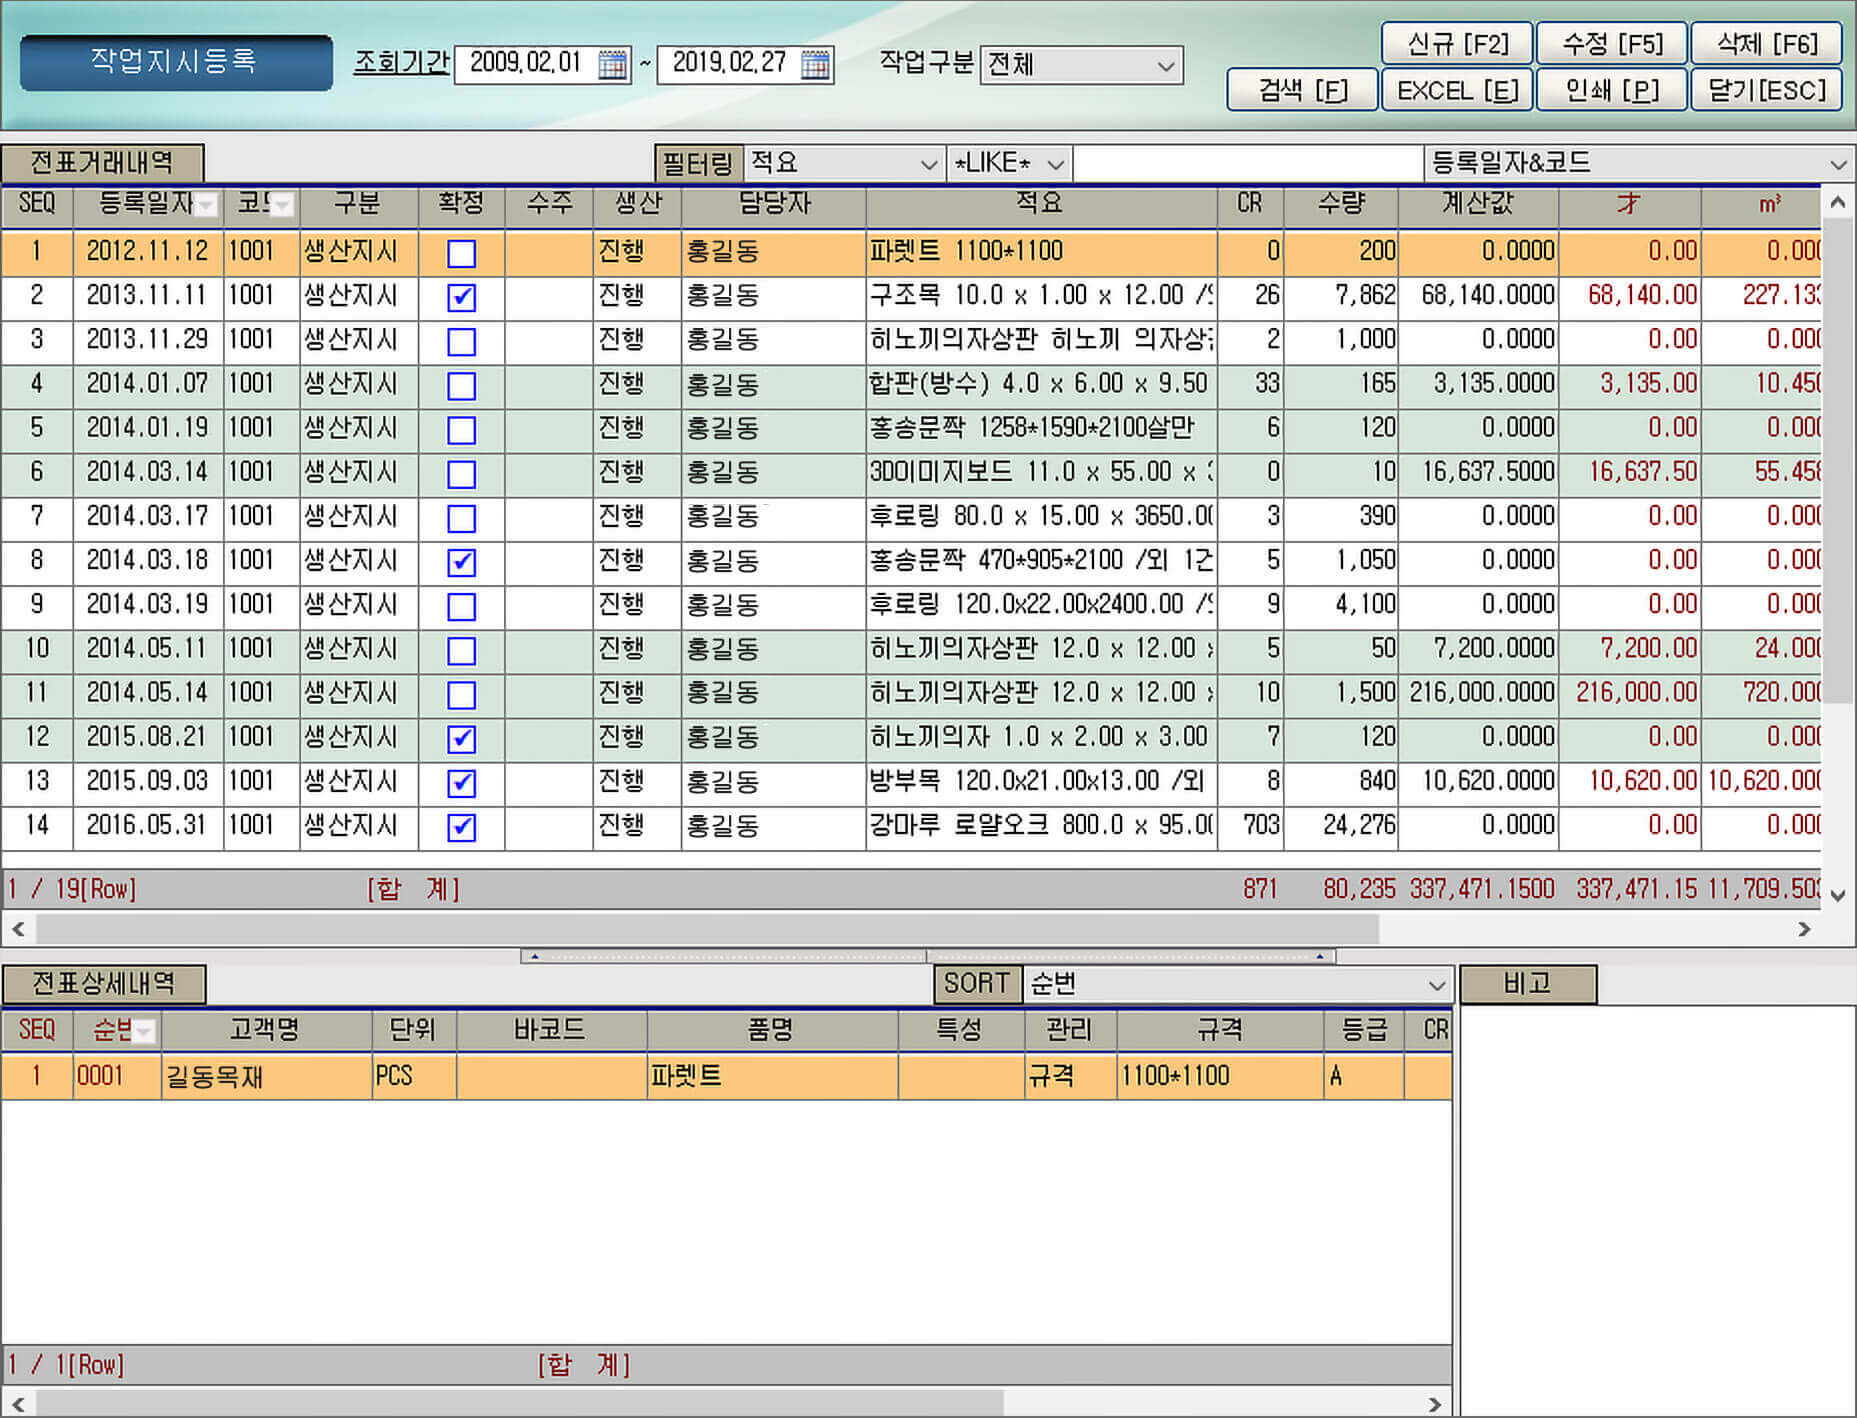The width and height of the screenshot is (1857, 1418).
Task: Toggle 확정 checkbox for row 2014.01.07
Action: (x=461, y=385)
